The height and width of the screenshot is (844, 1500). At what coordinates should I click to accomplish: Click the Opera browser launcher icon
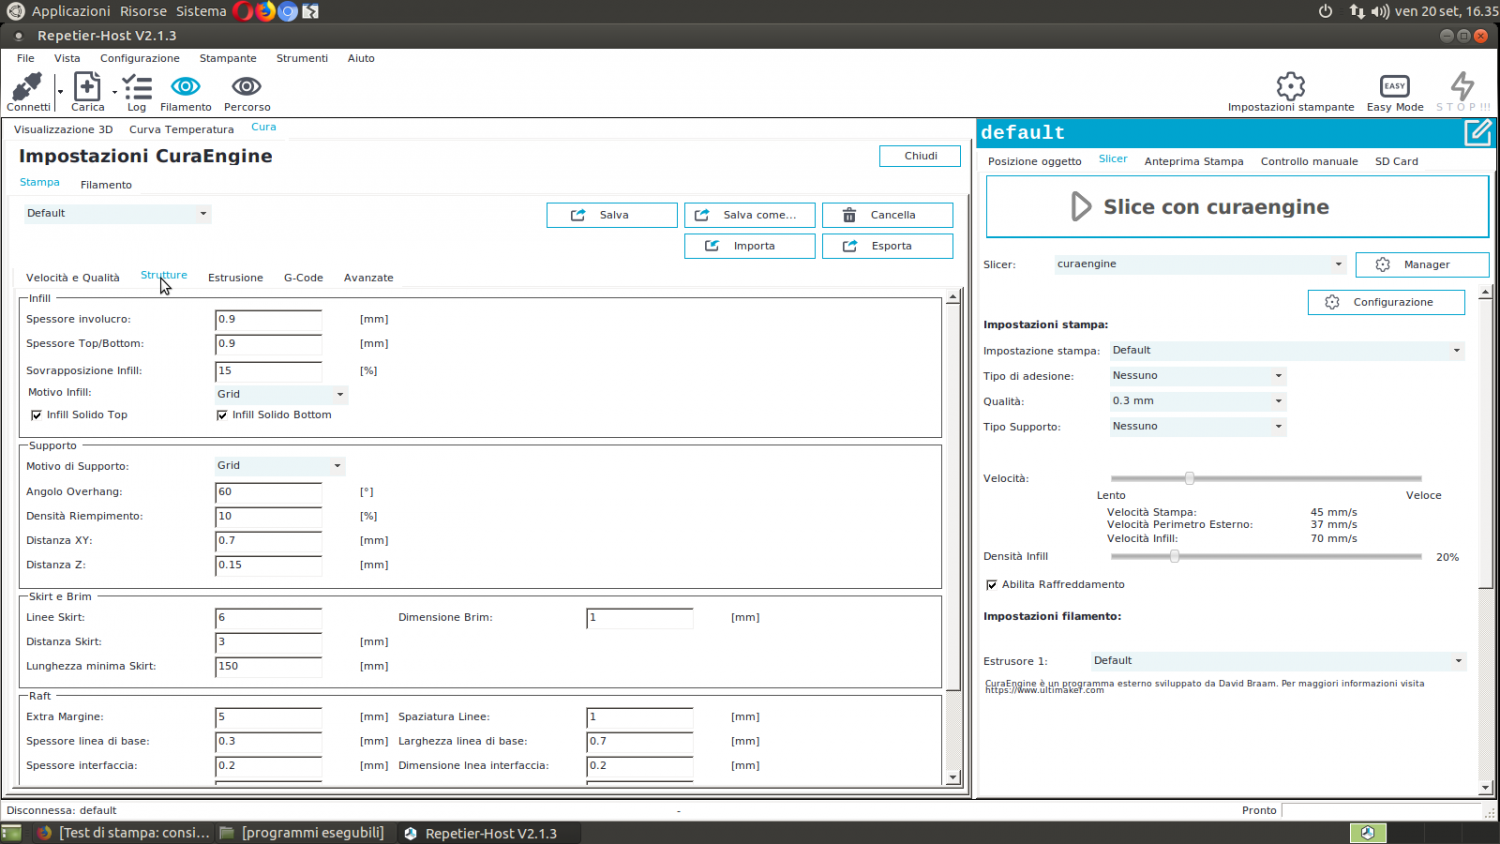(x=243, y=11)
